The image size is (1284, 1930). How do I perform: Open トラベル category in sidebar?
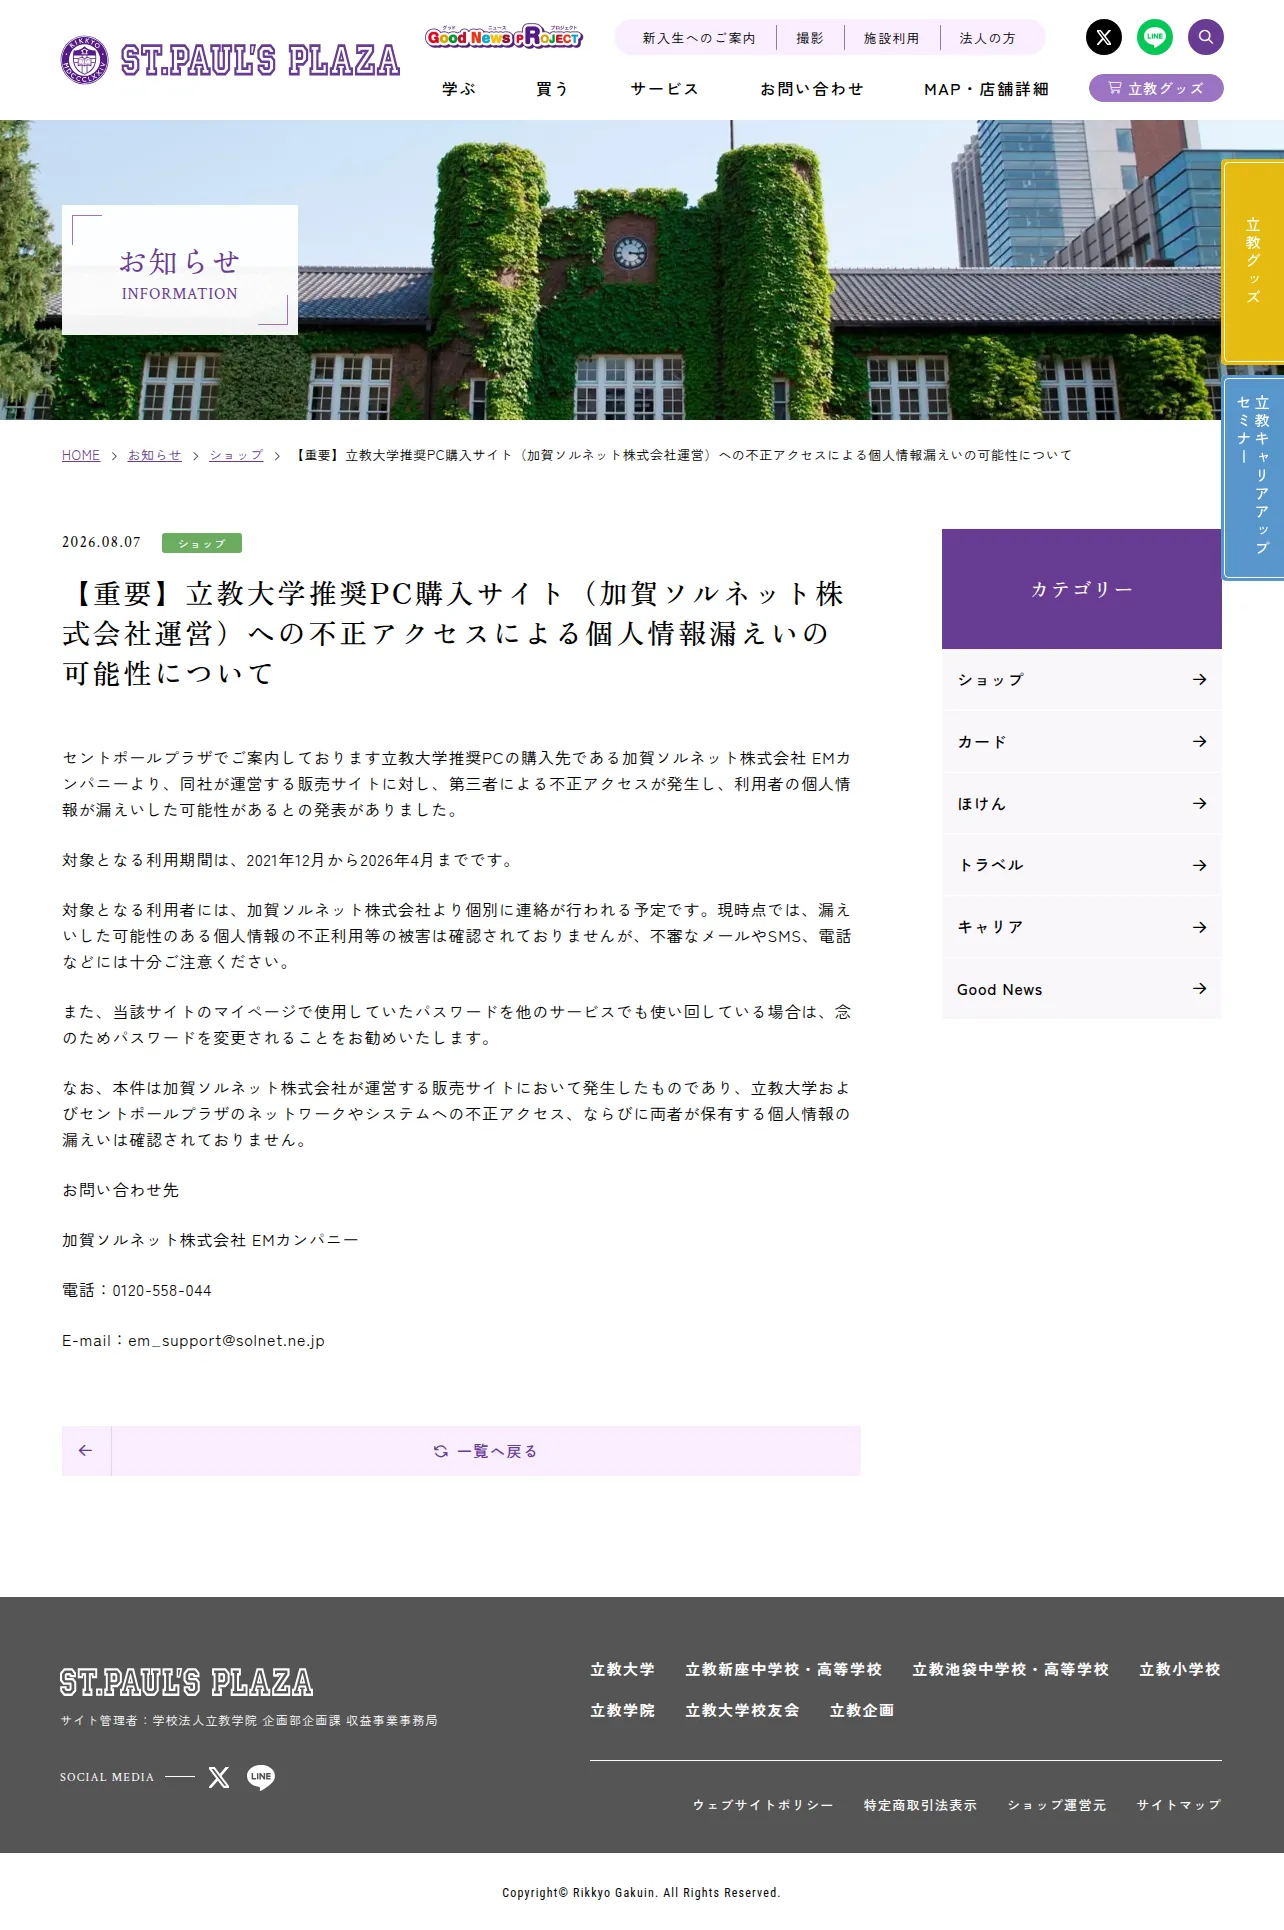(1082, 866)
